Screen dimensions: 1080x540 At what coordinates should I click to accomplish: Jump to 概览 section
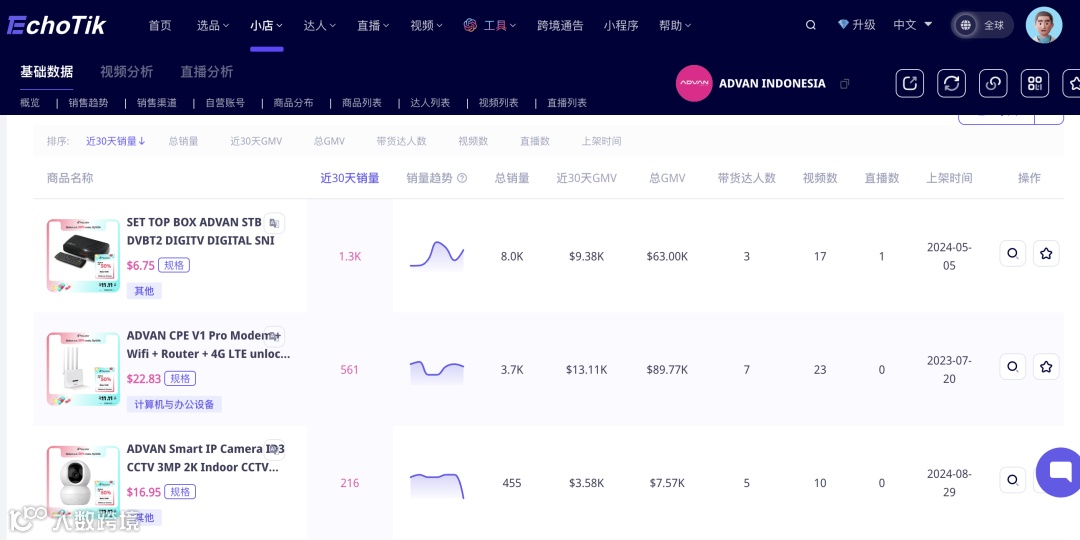pos(30,103)
